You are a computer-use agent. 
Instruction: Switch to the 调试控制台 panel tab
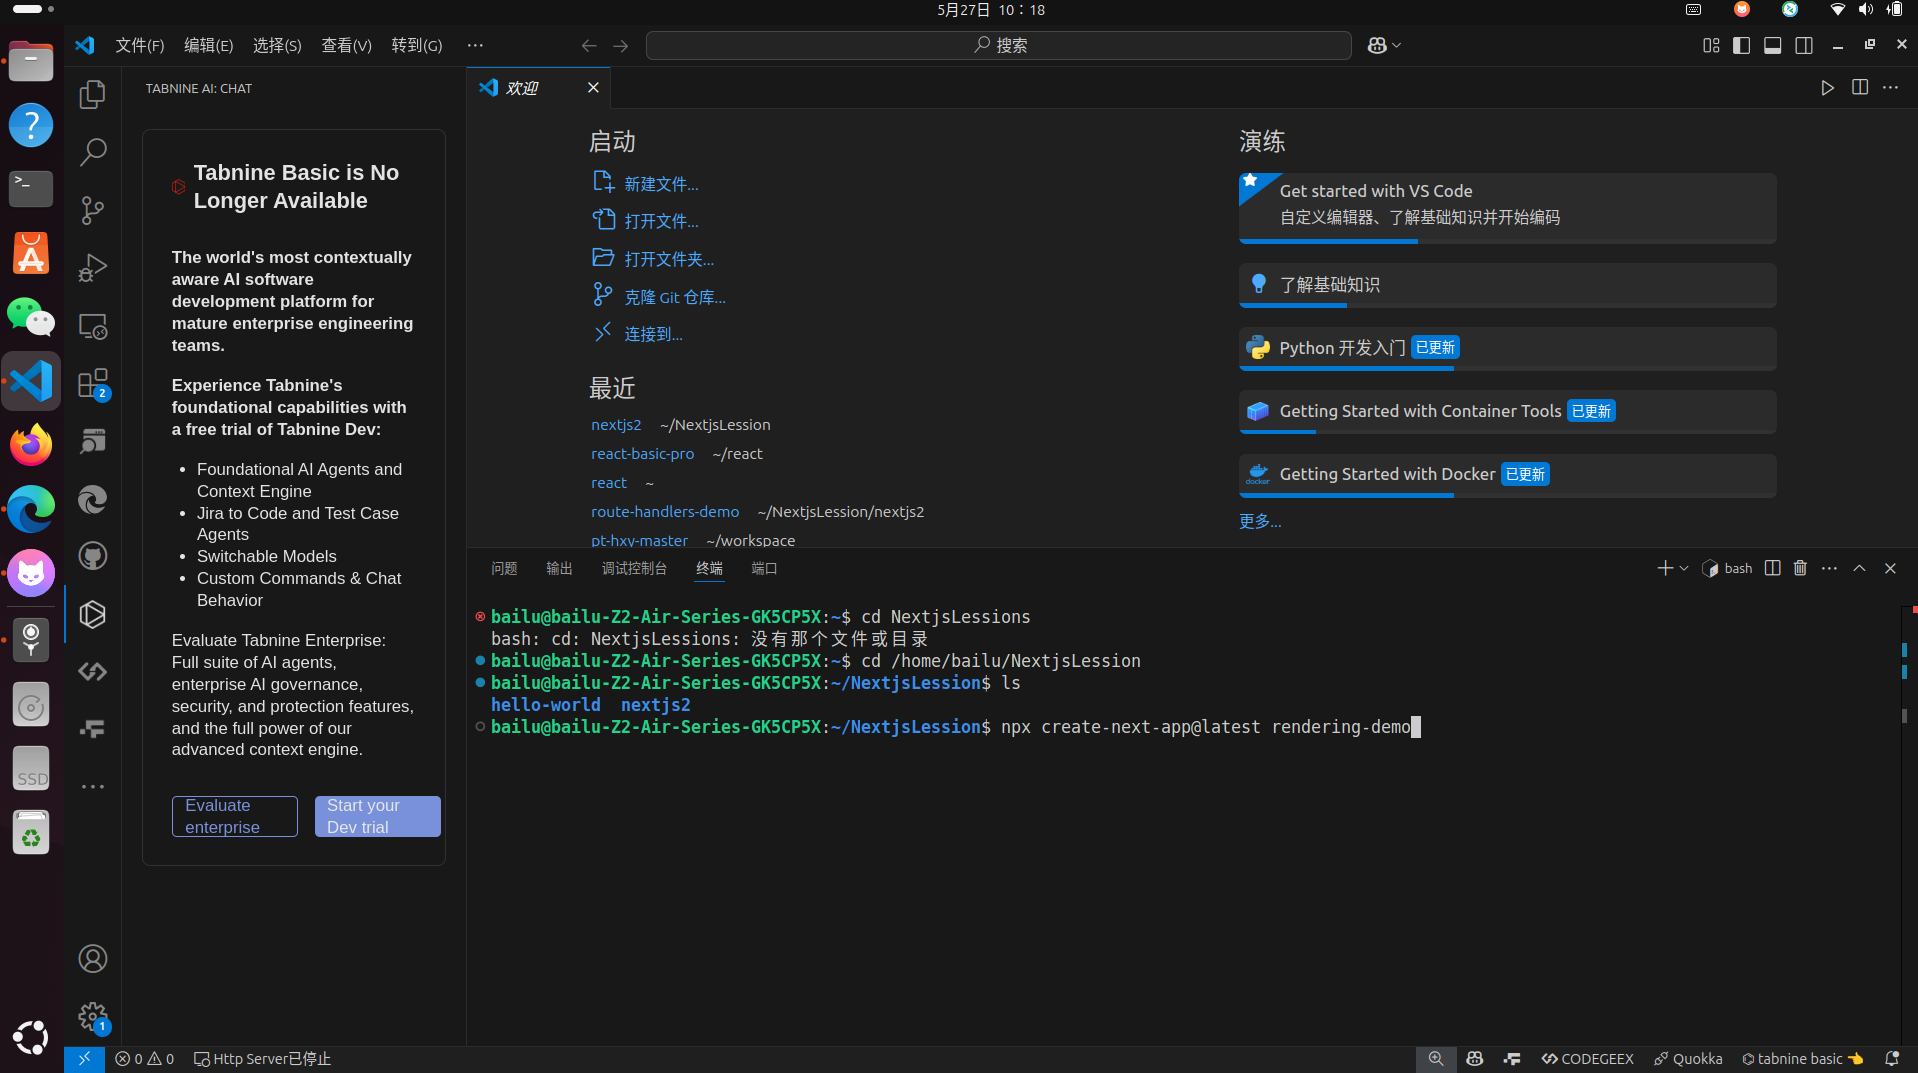634,568
